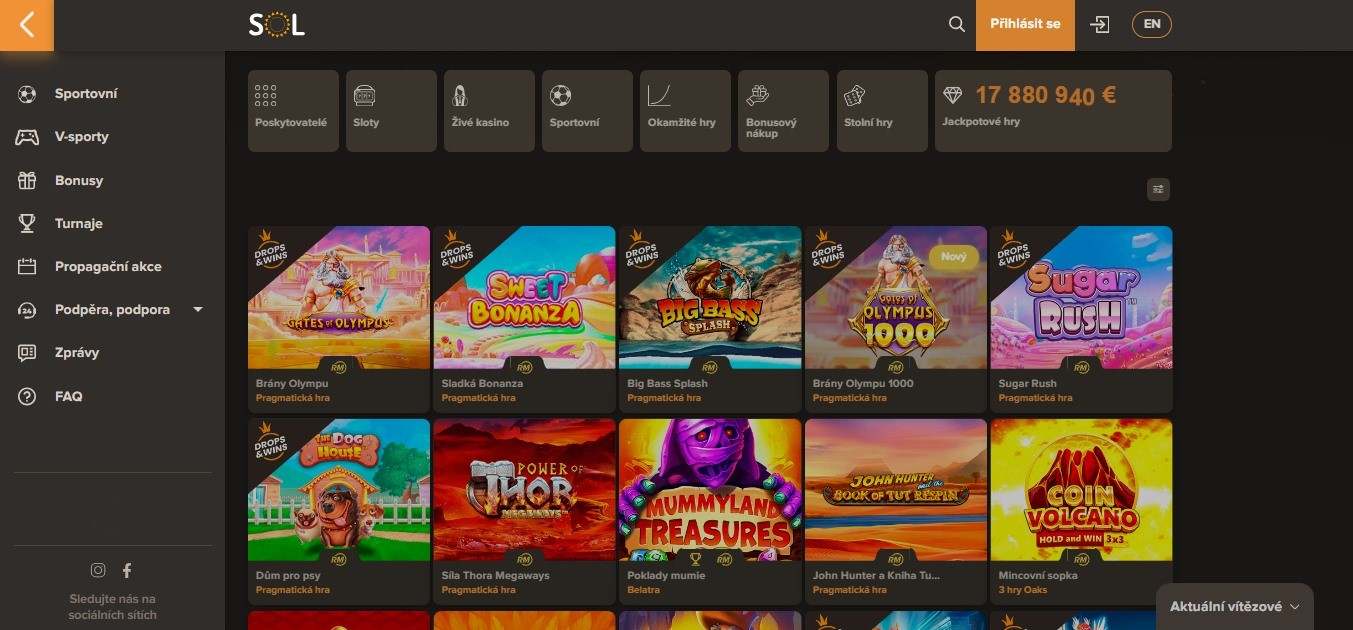The width and height of the screenshot is (1353, 630).
Task: Click the Brány Olympu game title
Action: (292, 383)
